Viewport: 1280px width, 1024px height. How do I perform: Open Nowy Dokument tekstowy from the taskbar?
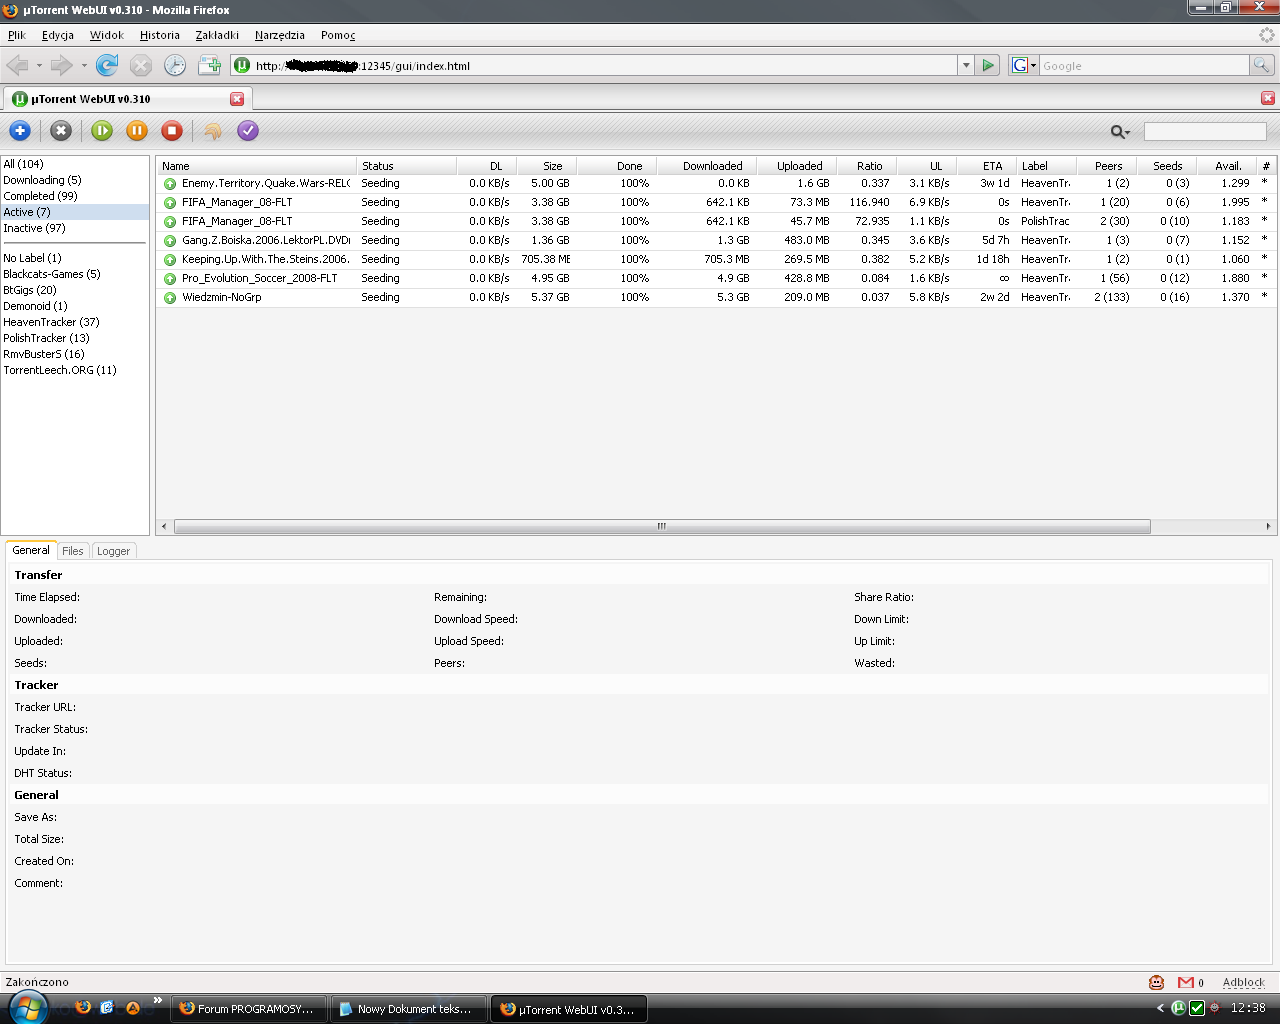point(409,1009)
